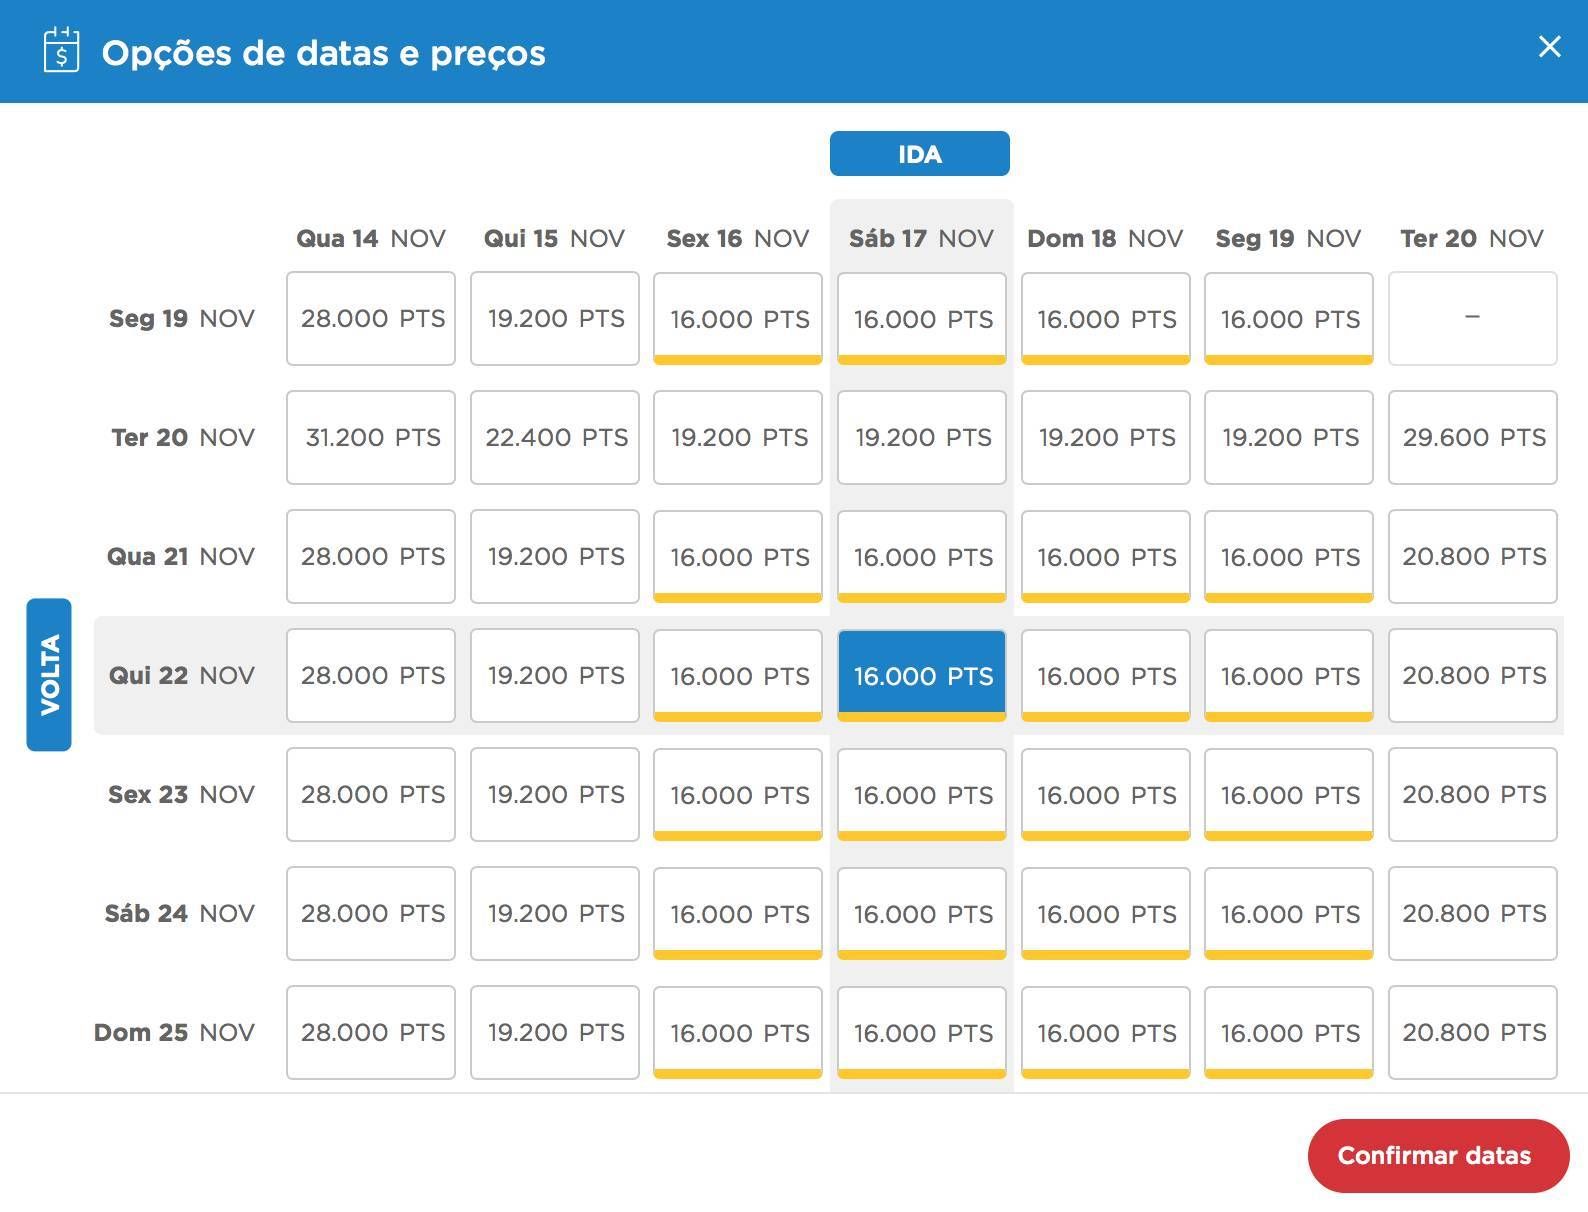The image size is (1588, 1212).
Task: Click the Dom 25 NOV row label
Action: [x=174, y=1032]
